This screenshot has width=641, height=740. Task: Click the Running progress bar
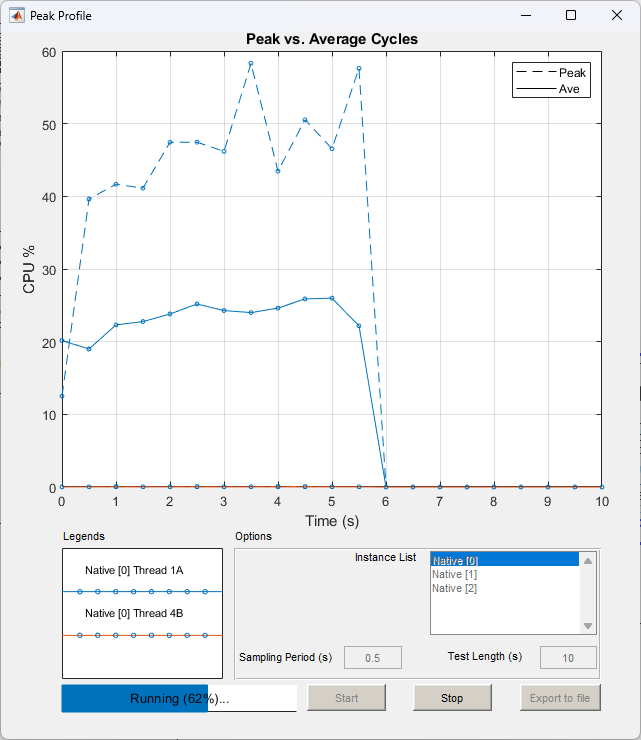(179, 698)
